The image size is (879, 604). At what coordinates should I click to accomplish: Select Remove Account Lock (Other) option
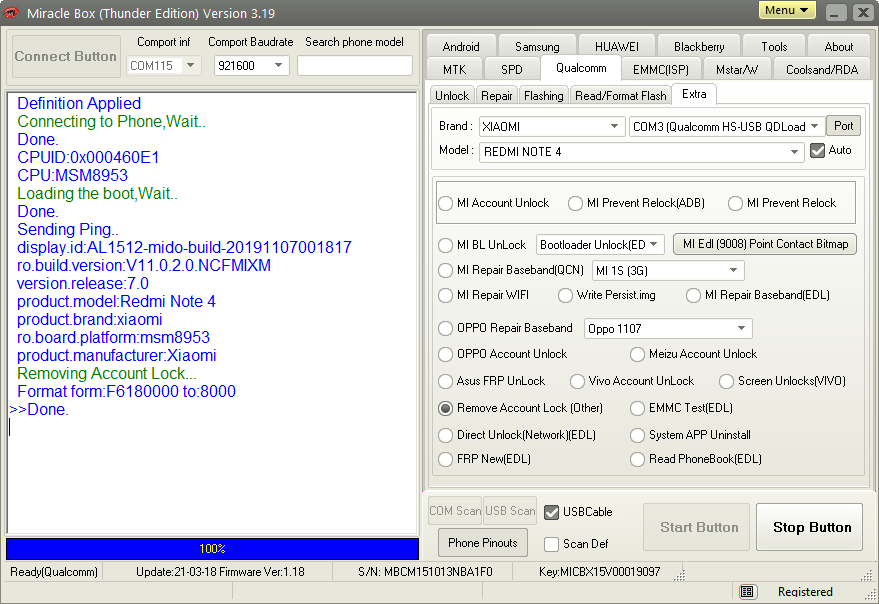point(446,408)
